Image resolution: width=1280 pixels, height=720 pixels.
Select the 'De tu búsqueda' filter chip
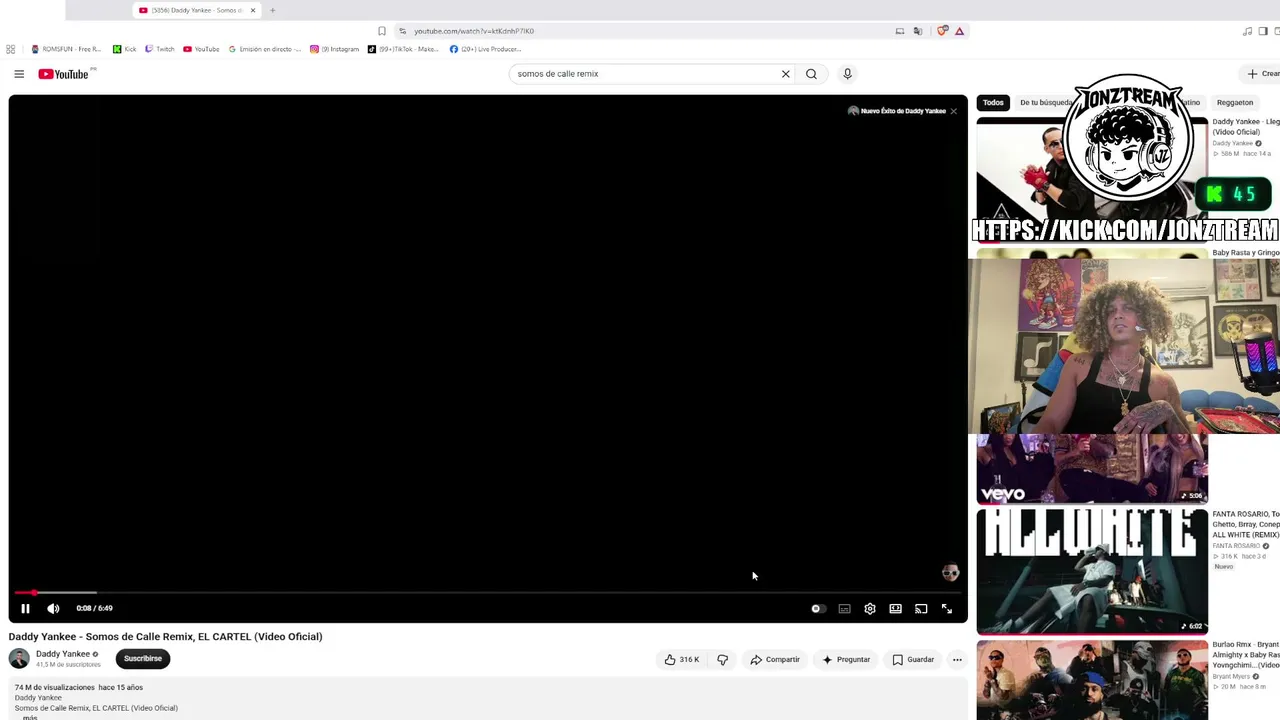click(x=1045, y=102)
